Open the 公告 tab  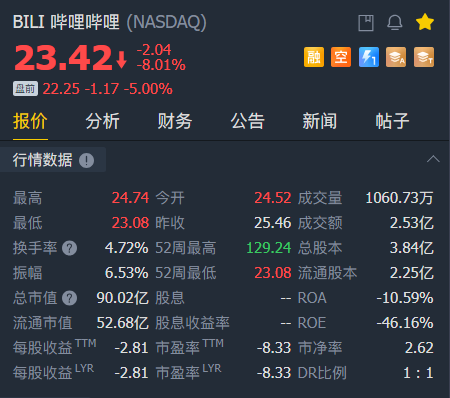click(247, 121)
